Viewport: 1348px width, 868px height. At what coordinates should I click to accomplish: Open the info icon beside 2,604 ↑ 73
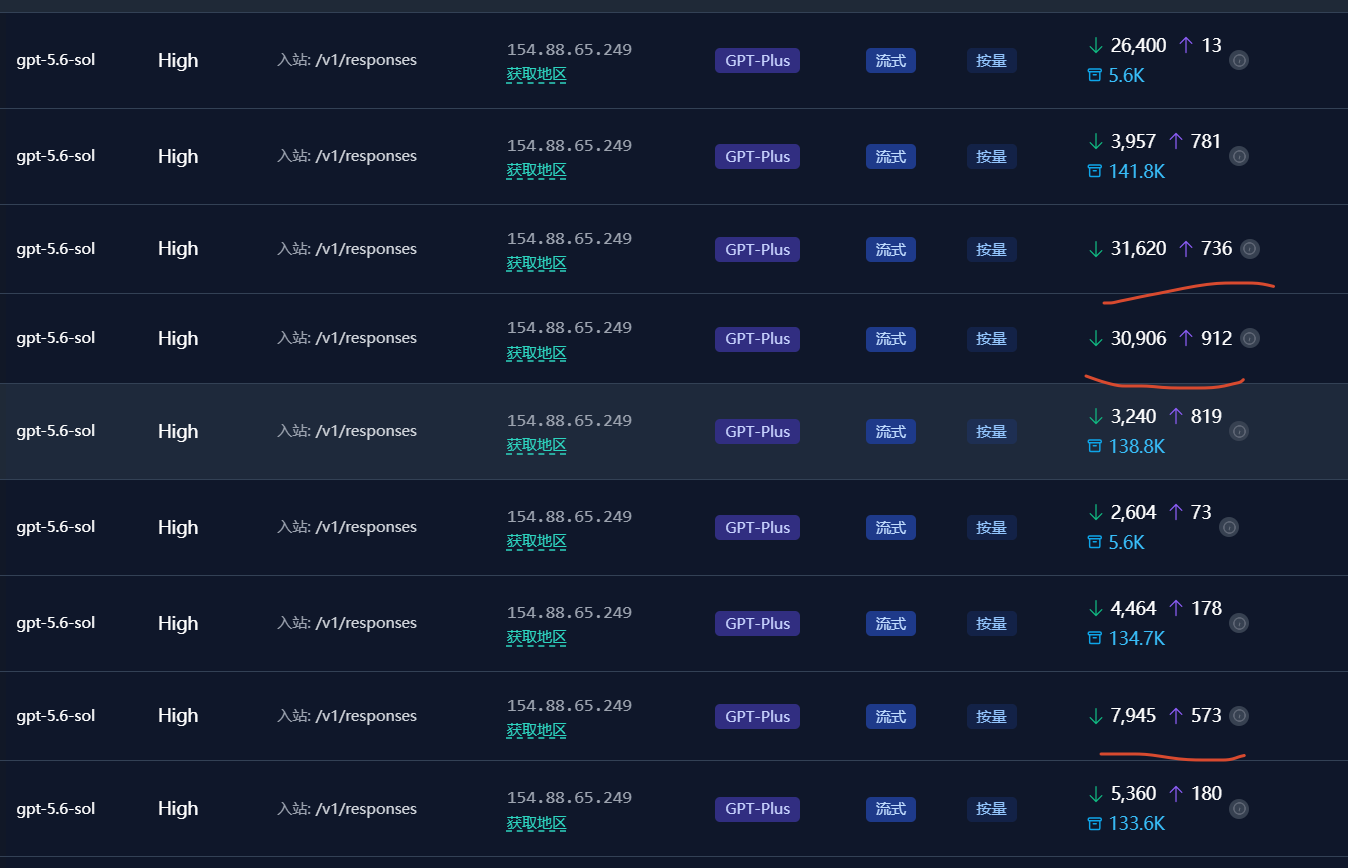click(x=1229, y=527)
